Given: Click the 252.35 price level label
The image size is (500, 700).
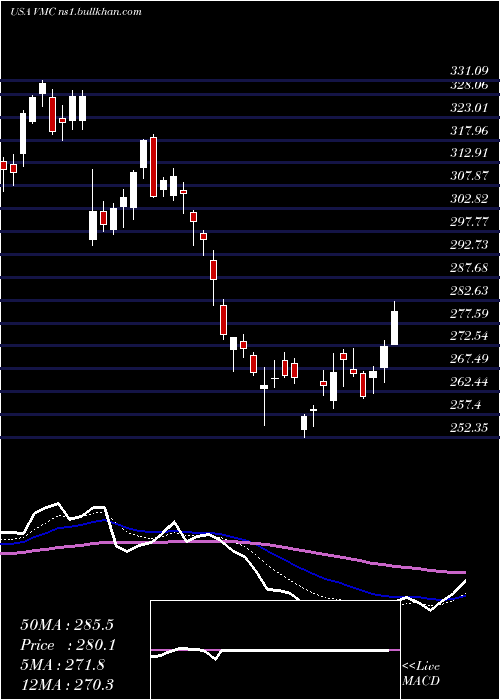Looking at the screenshot, I should (469, 429).
